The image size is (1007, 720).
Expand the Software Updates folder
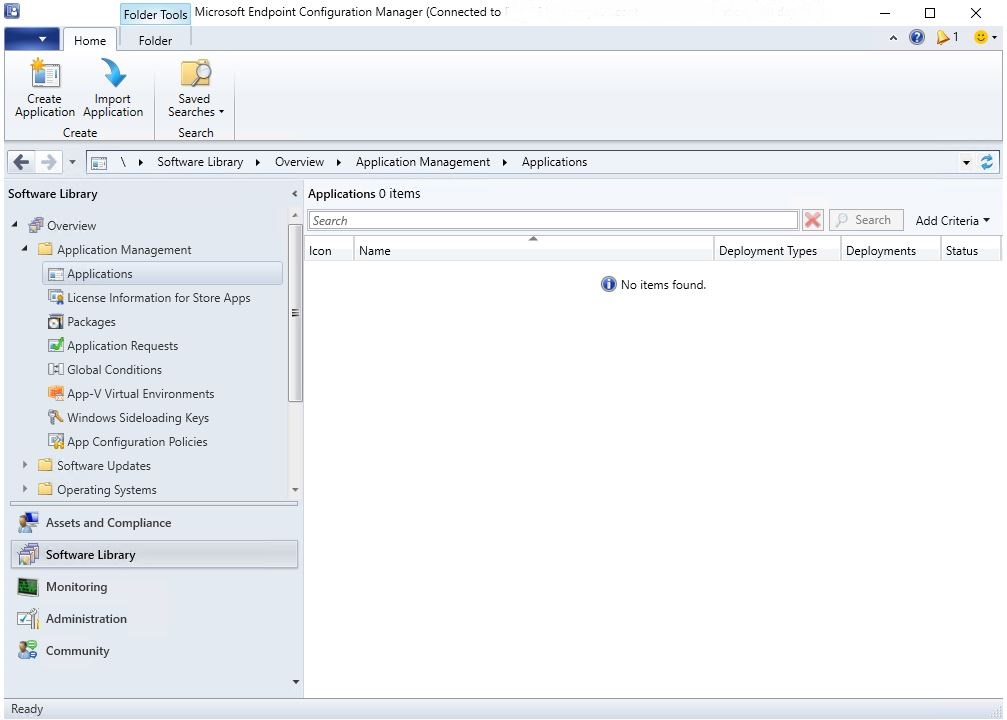point(24,465)
